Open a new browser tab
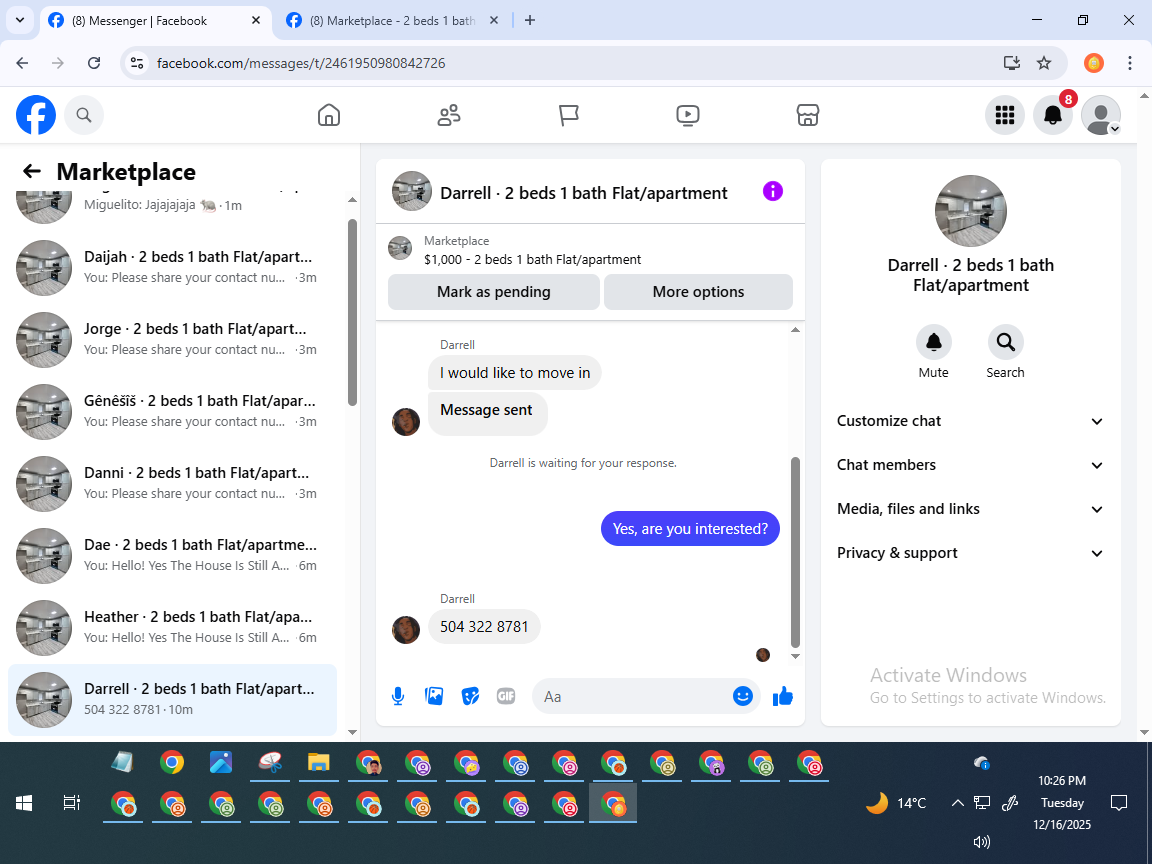The image size is (1152, 864). 530,21
